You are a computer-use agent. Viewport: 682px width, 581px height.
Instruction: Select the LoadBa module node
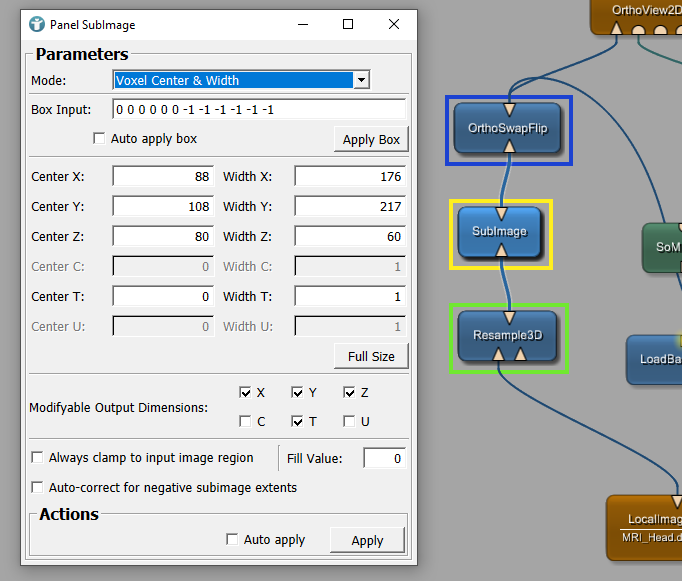click(655, 359)
